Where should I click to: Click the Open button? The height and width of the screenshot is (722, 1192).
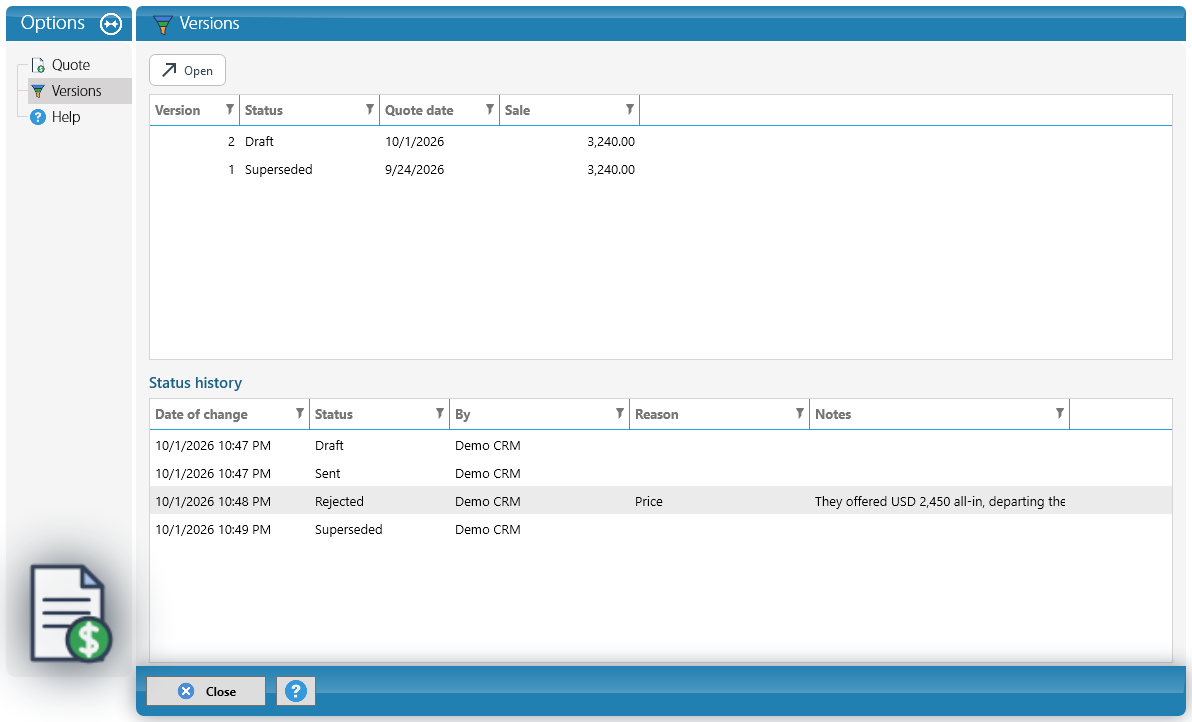pyautogui.click(x=187, y=70)
